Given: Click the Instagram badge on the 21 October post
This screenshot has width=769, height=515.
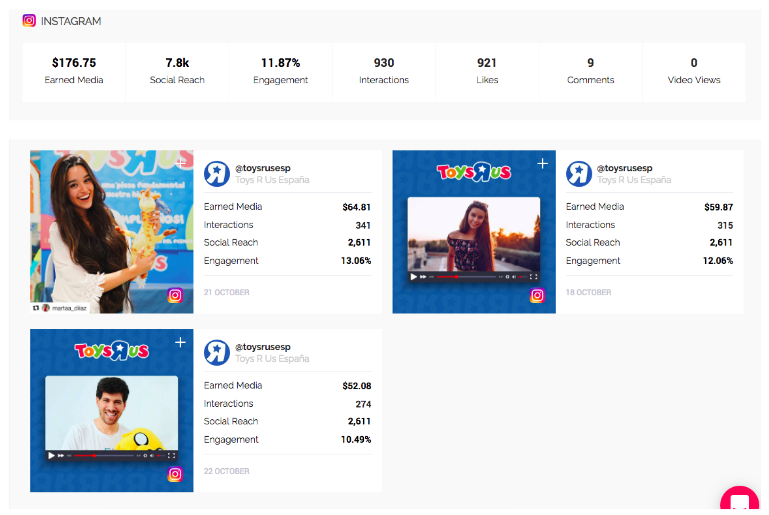Looking at the screenshot, I should point(175,296).
